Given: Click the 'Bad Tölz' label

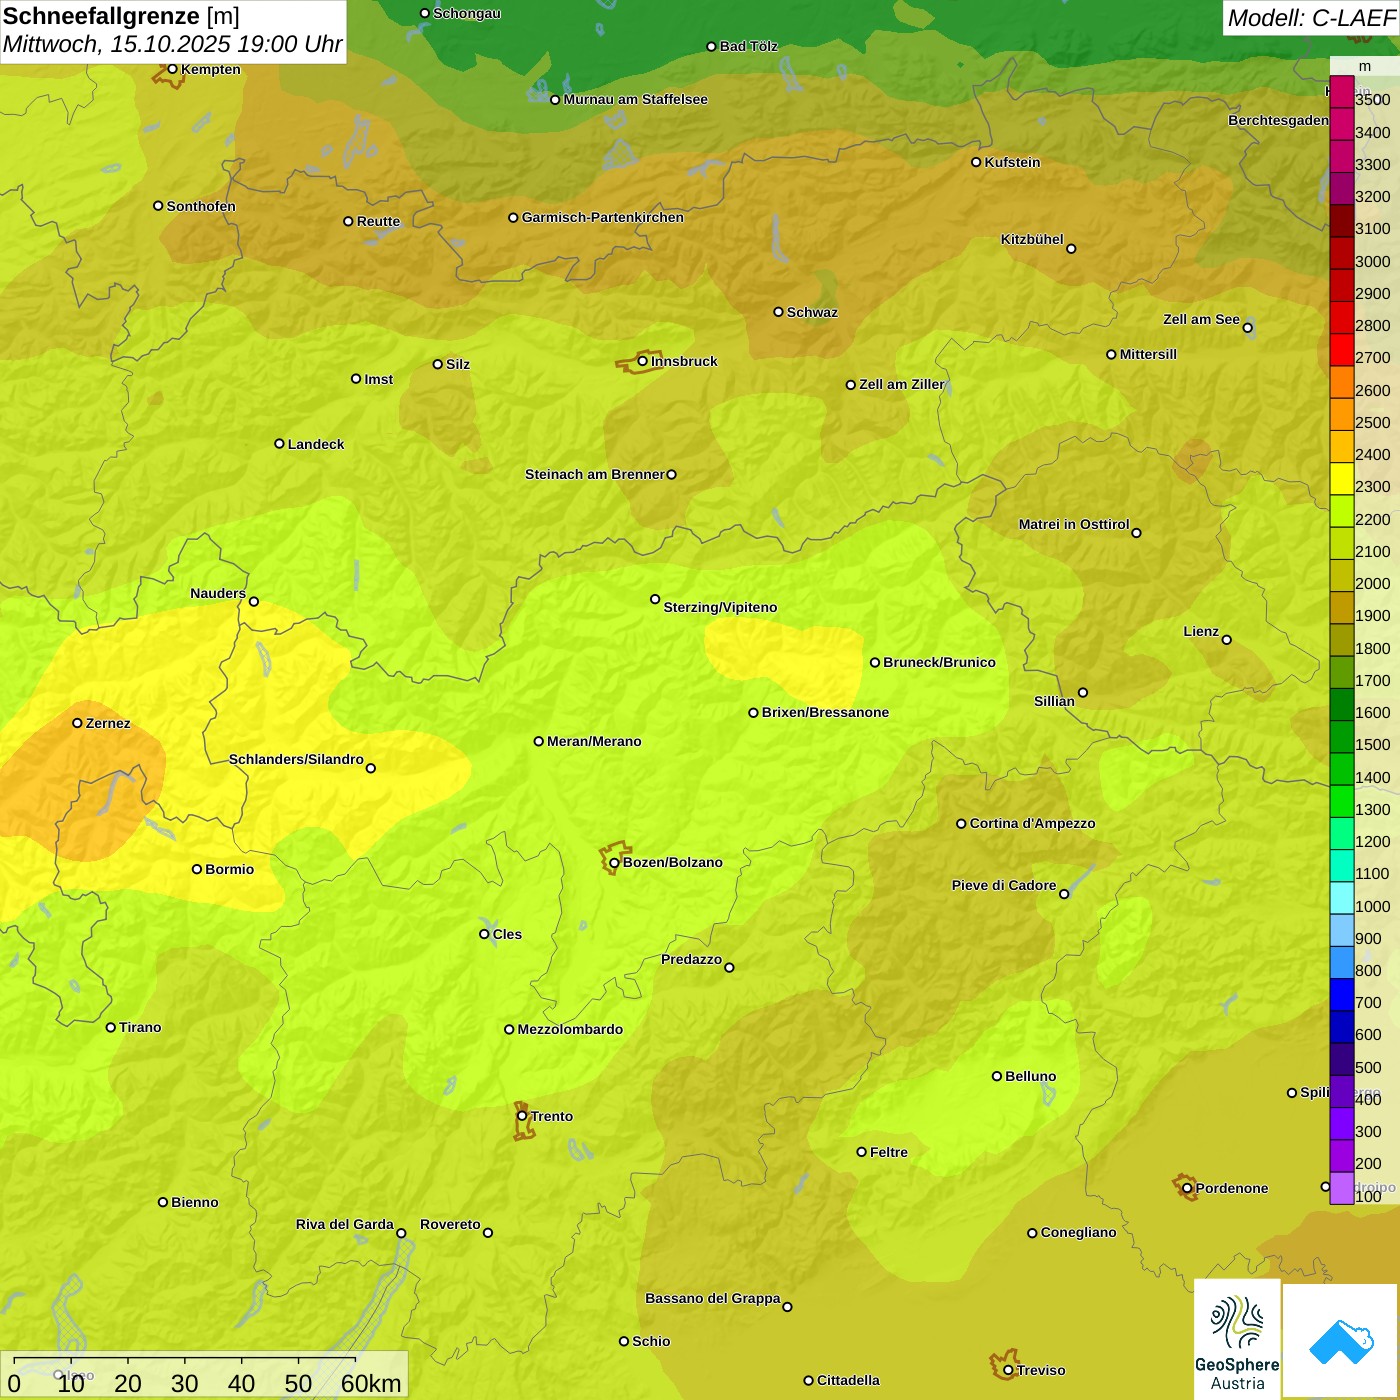Looking at the screenshot, I should click(748, 46).
